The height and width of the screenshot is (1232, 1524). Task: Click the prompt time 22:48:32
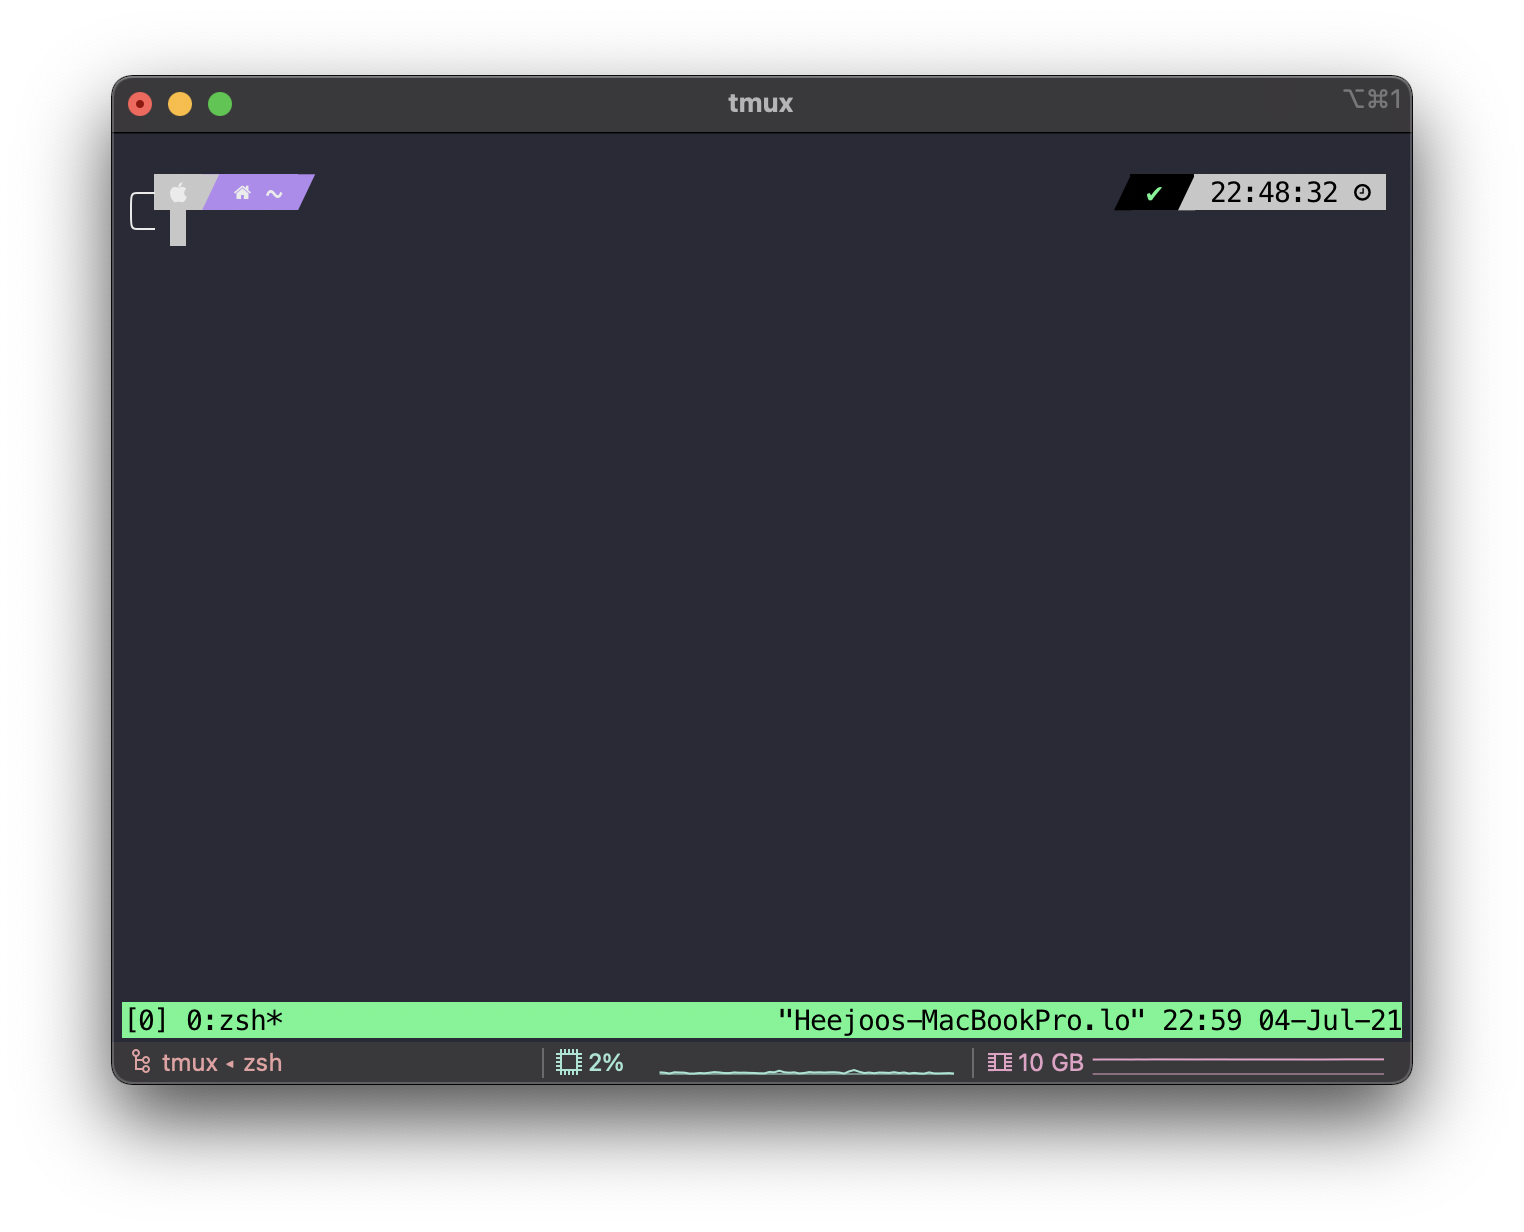click(1273, 192)
